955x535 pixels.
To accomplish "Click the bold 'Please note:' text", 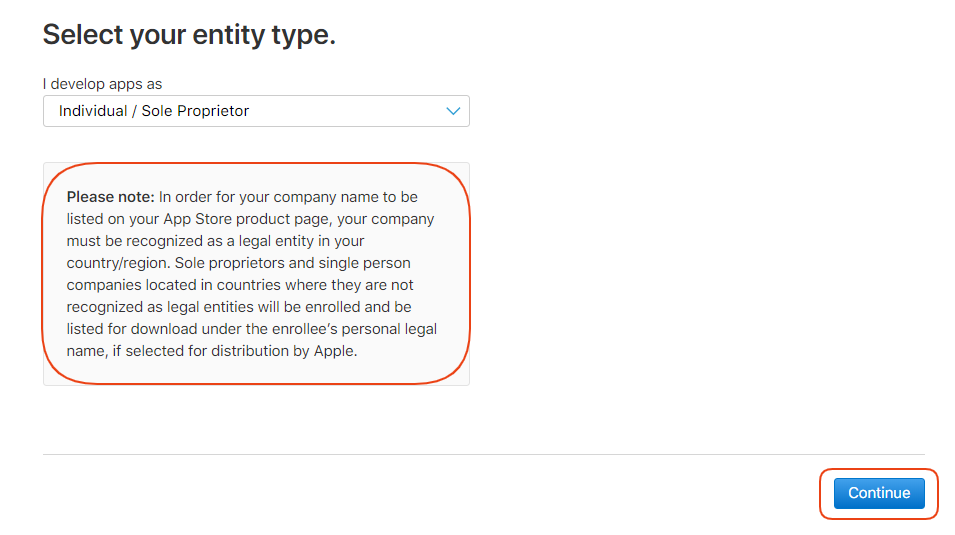I will [110, 197].
